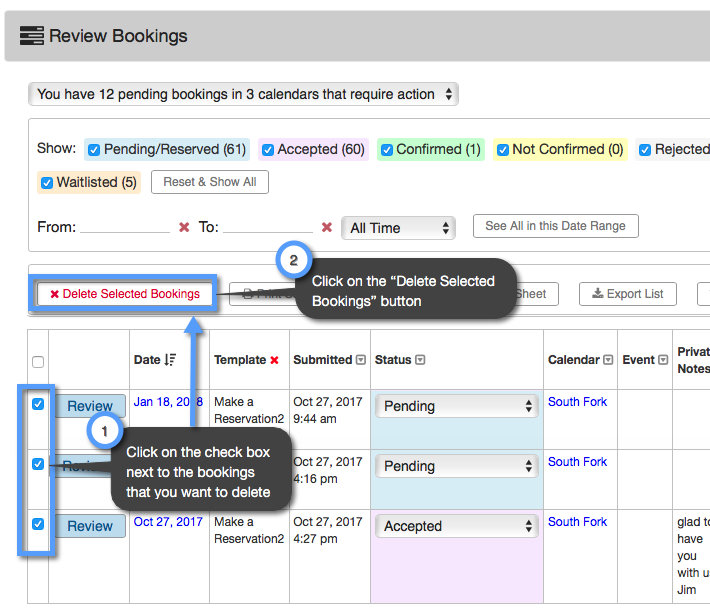
Task: Open Status dropdown for 9:44 am booking
Action: pos(456,406)
